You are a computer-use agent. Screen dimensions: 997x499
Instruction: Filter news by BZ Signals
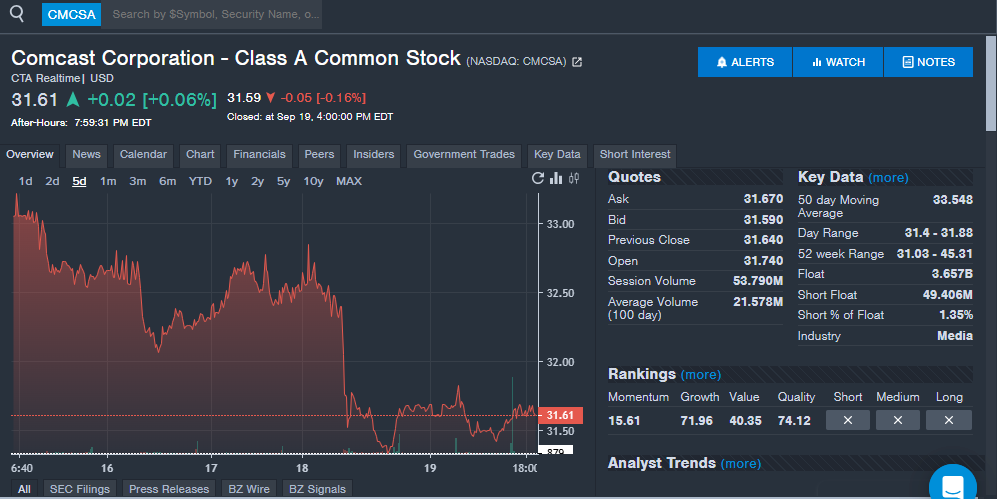pyautogui.click(x=317, y=489)
